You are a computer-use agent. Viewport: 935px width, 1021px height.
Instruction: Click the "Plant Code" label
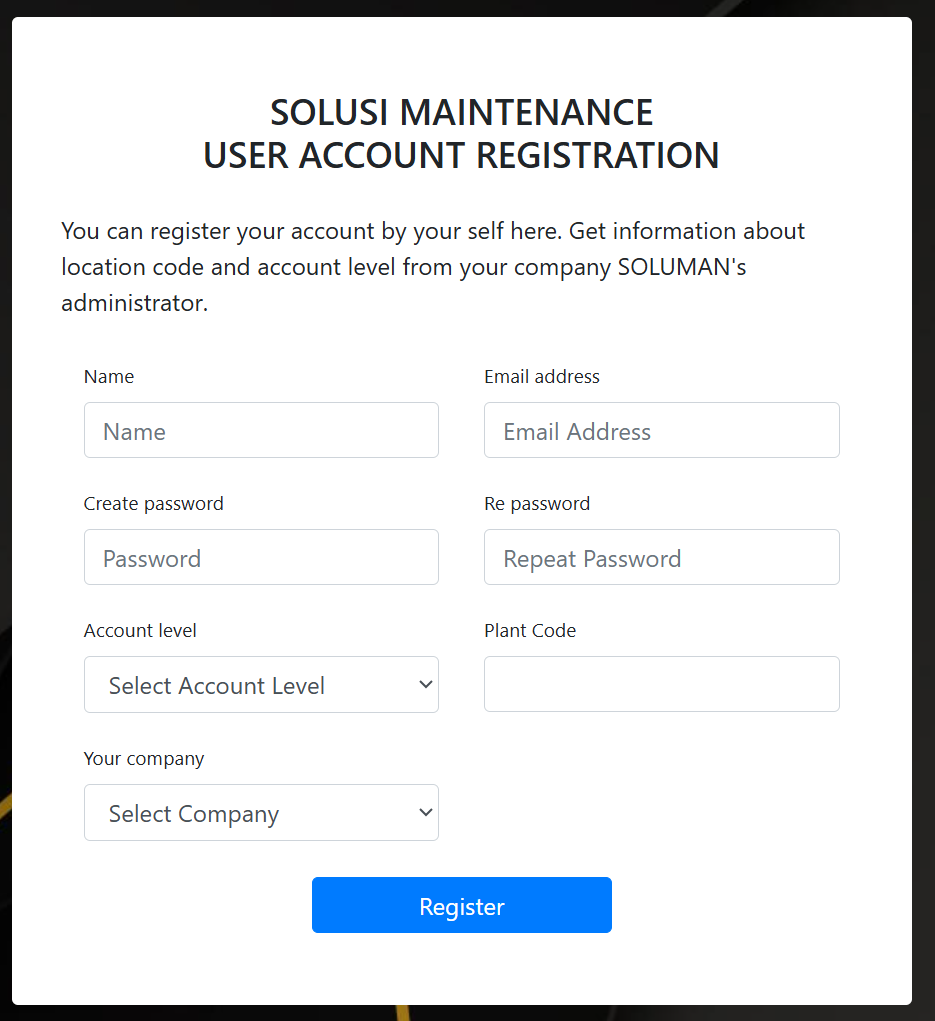[x=530, y=631]
